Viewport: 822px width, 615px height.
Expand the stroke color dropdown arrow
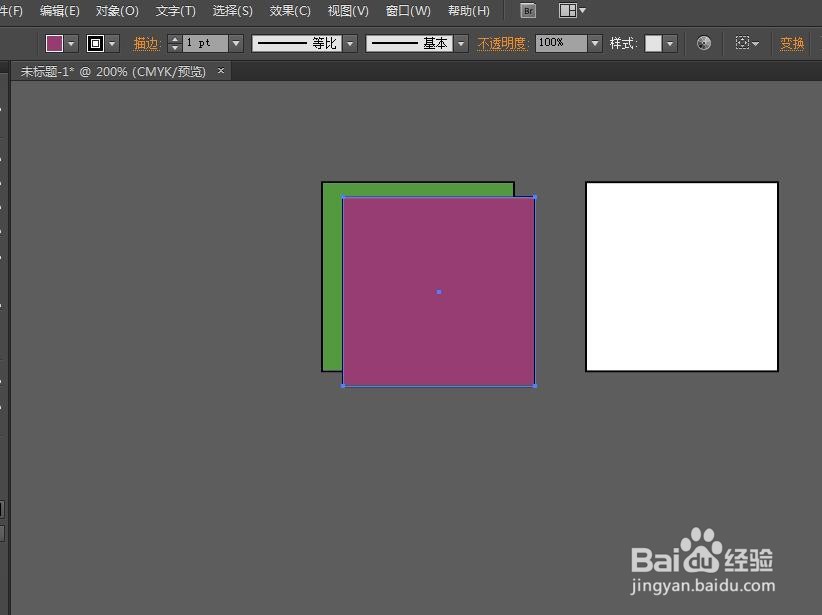(x=112, y=44)
